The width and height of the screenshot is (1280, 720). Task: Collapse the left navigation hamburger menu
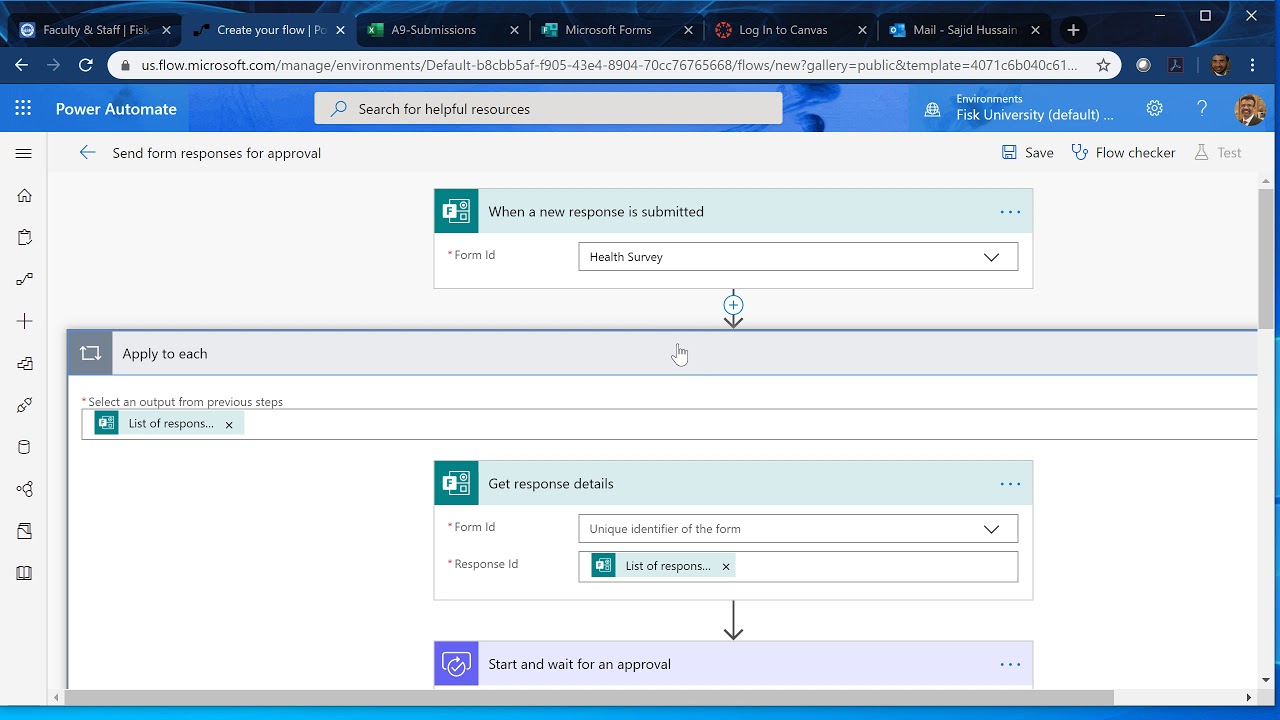[x=24, y=153]
